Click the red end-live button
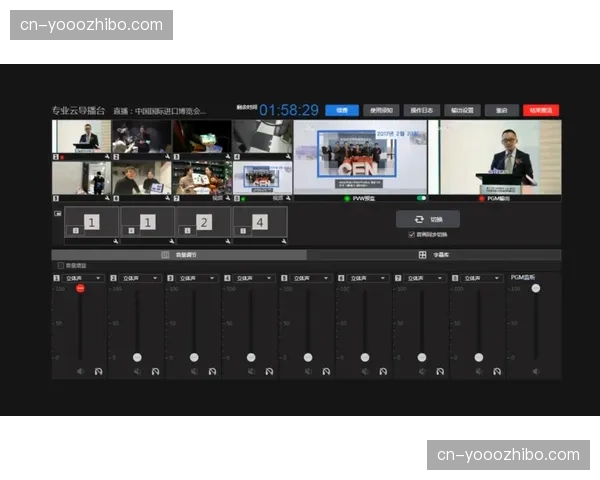This screenshot has width=600, height=480. coord(540,110)
